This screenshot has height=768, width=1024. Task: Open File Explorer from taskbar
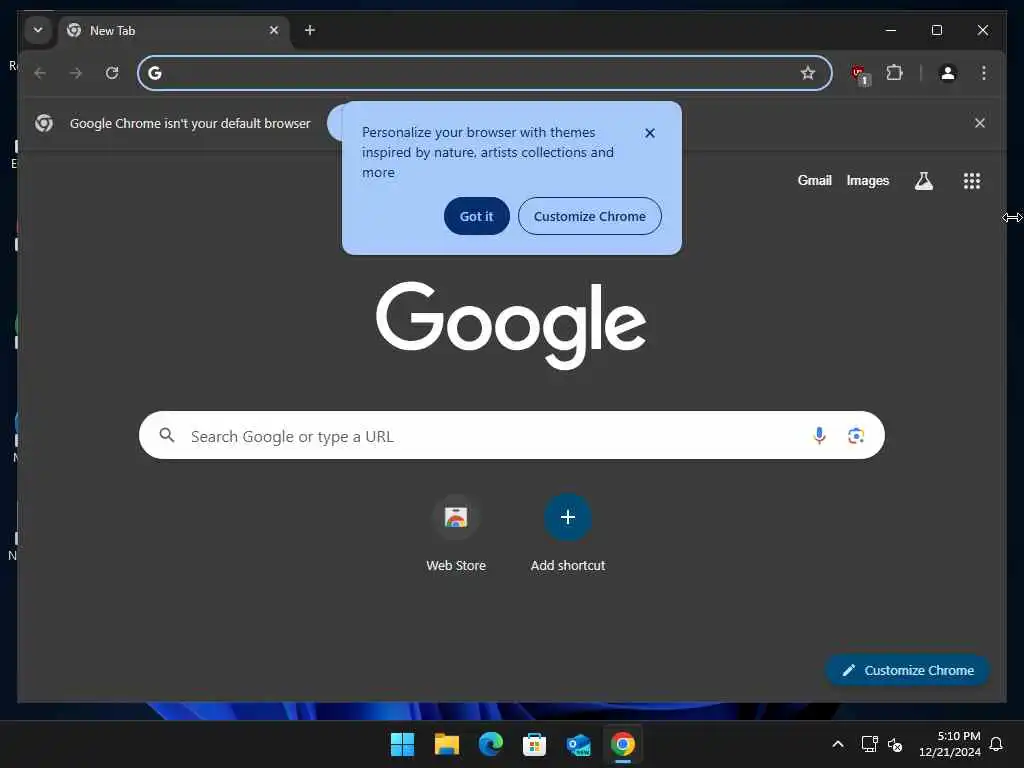[447, 744]
